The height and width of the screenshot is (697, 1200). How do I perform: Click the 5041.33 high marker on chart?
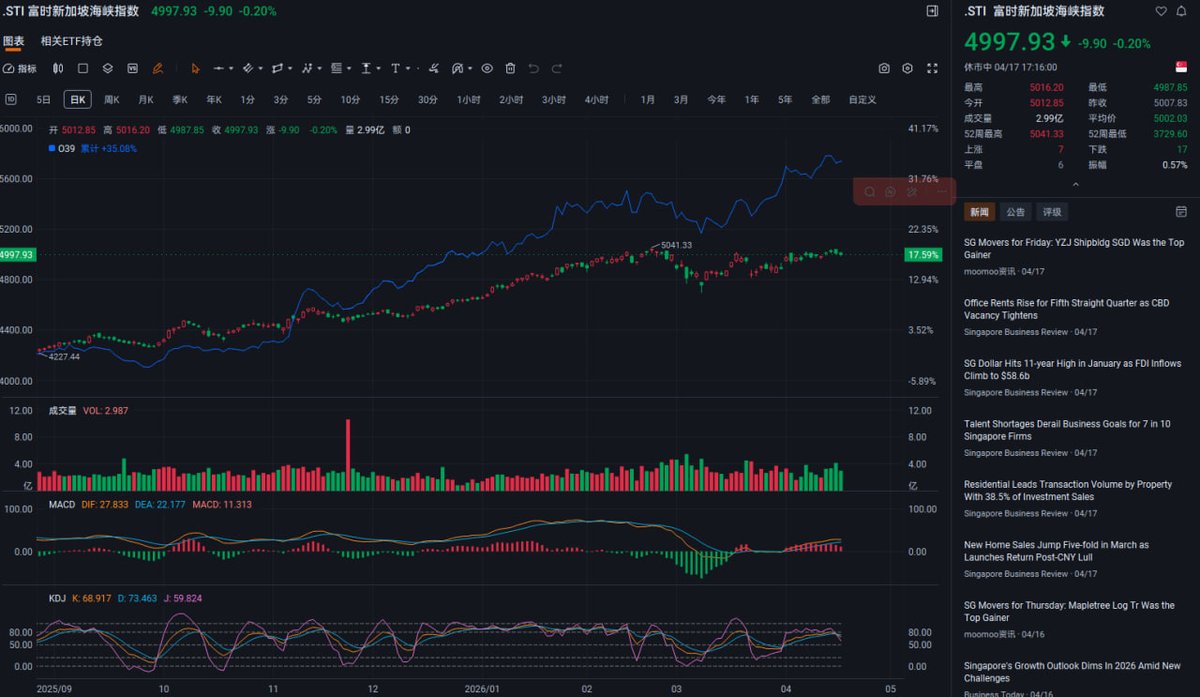pos(676,244)
